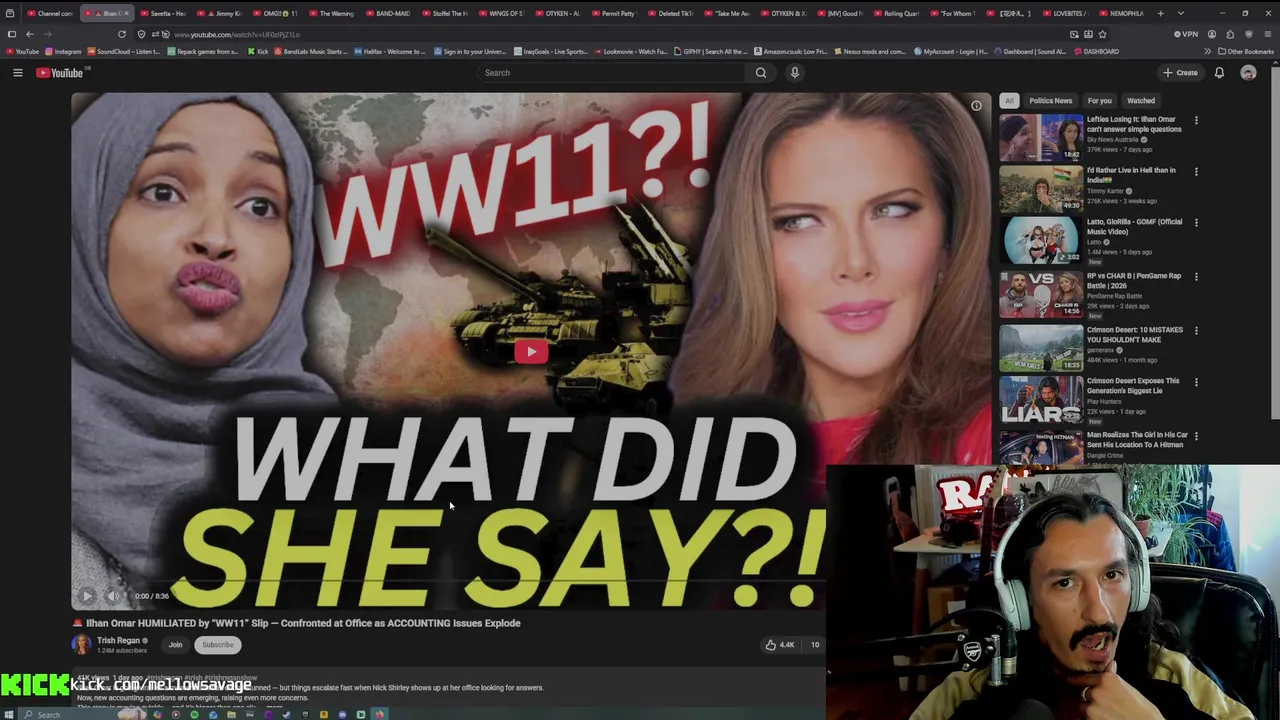Select the Politics News filter chip
The image size is (1280, 720).
1050,100
